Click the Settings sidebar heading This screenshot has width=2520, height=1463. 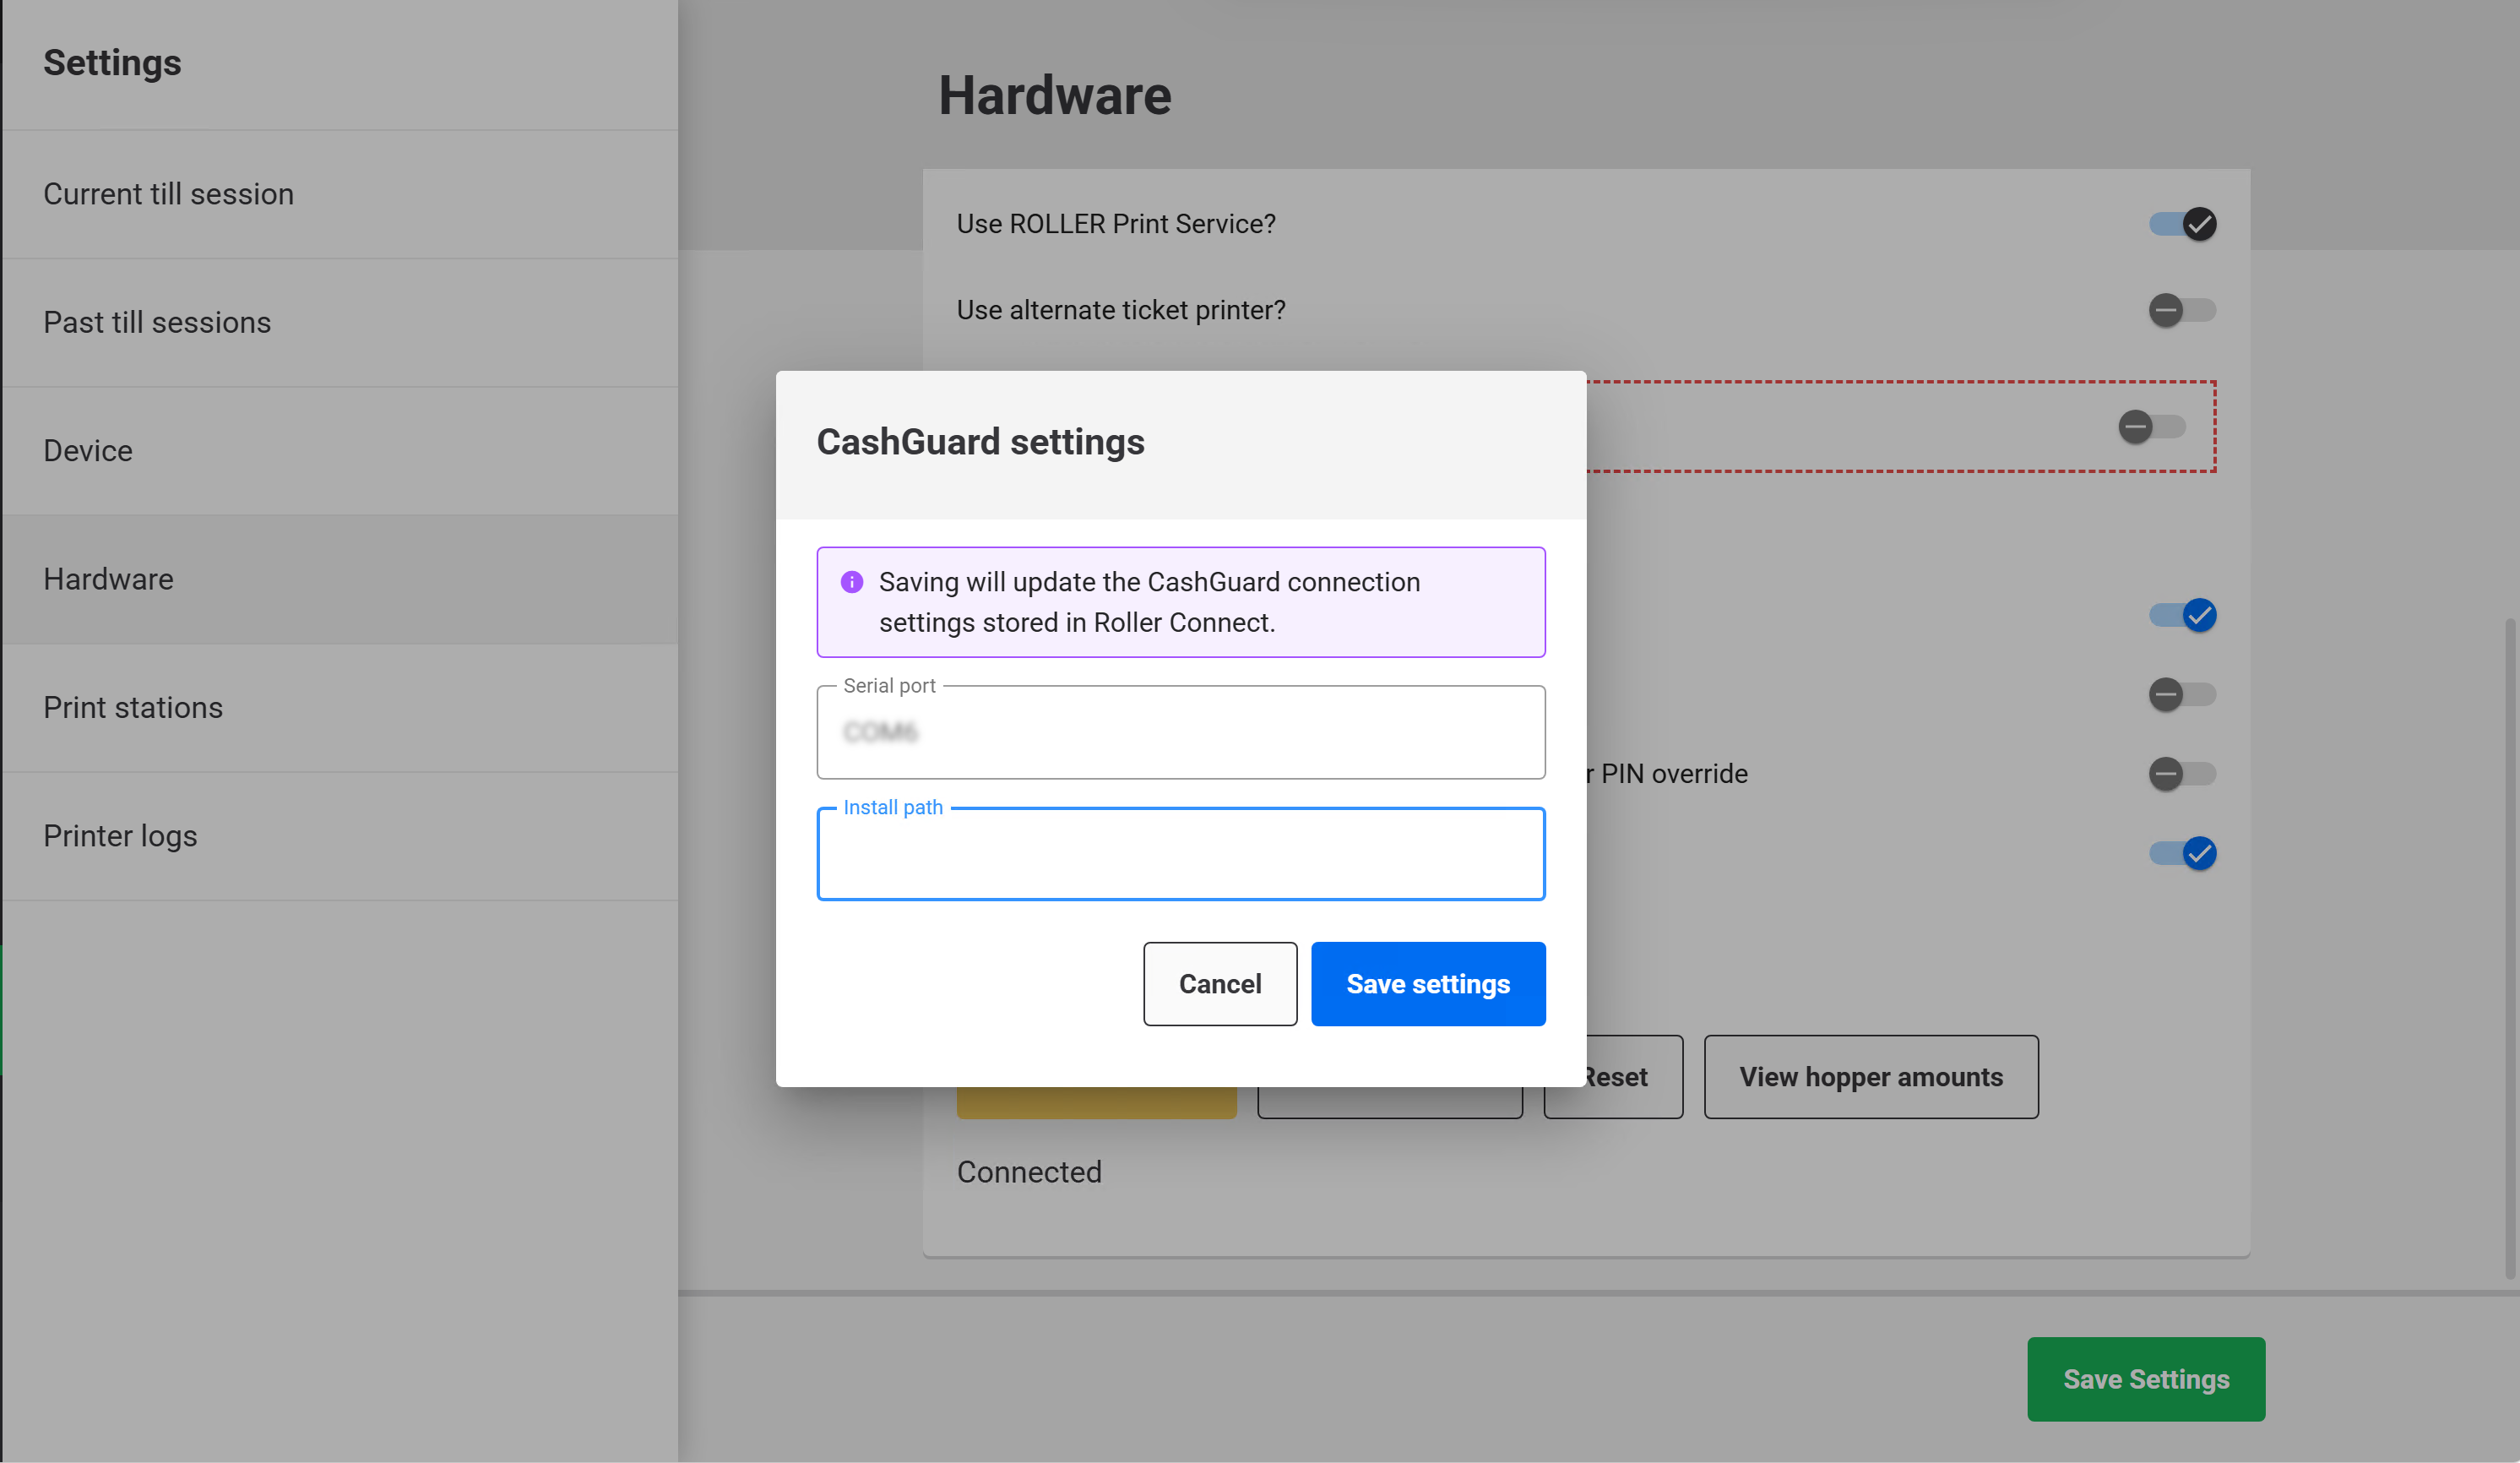click(x=112, y=63)
